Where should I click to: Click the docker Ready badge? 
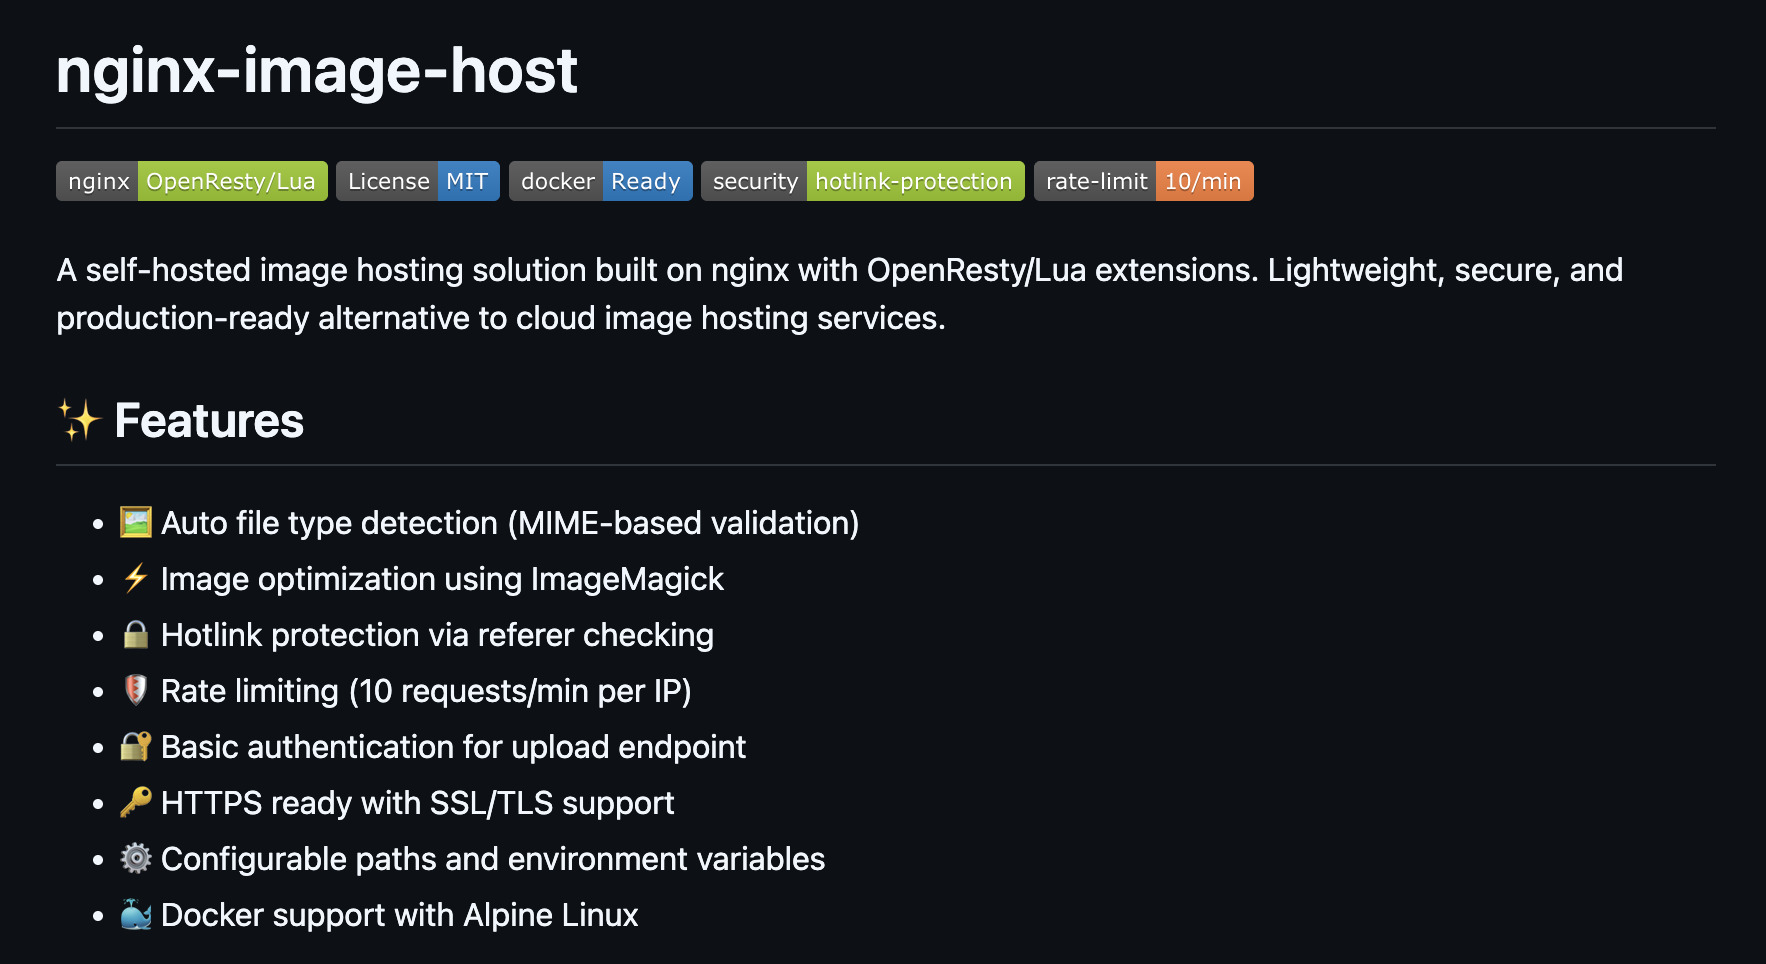pyautogui.click(x=600, y=181)
